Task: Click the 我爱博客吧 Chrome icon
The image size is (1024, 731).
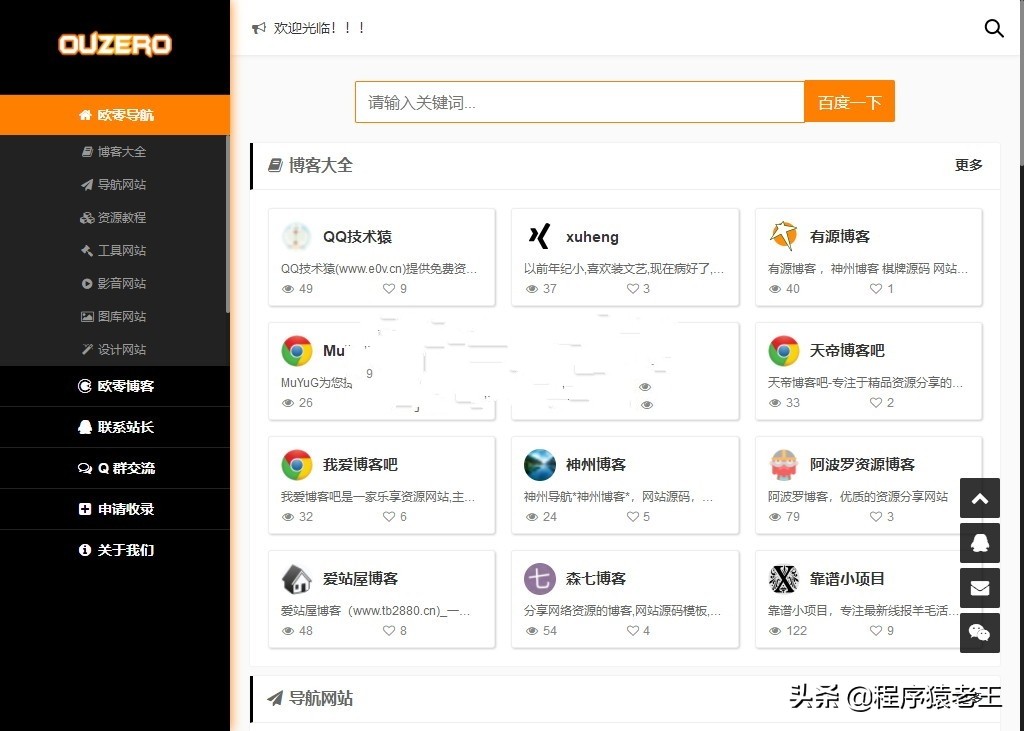Action: [x=296, y=464]
